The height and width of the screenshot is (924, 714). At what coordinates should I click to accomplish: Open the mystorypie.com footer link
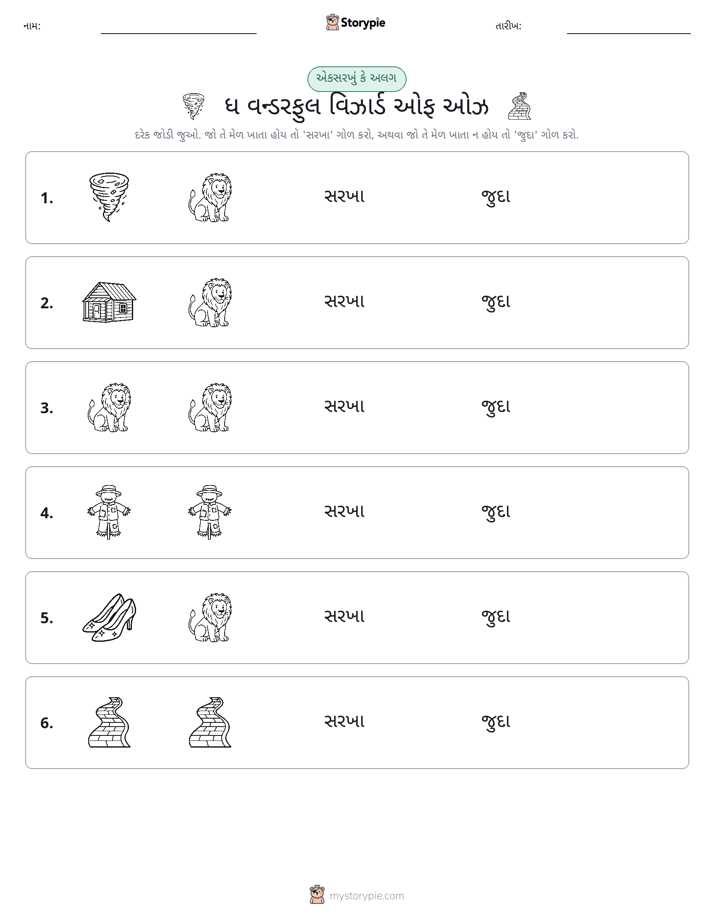[356, 895]
